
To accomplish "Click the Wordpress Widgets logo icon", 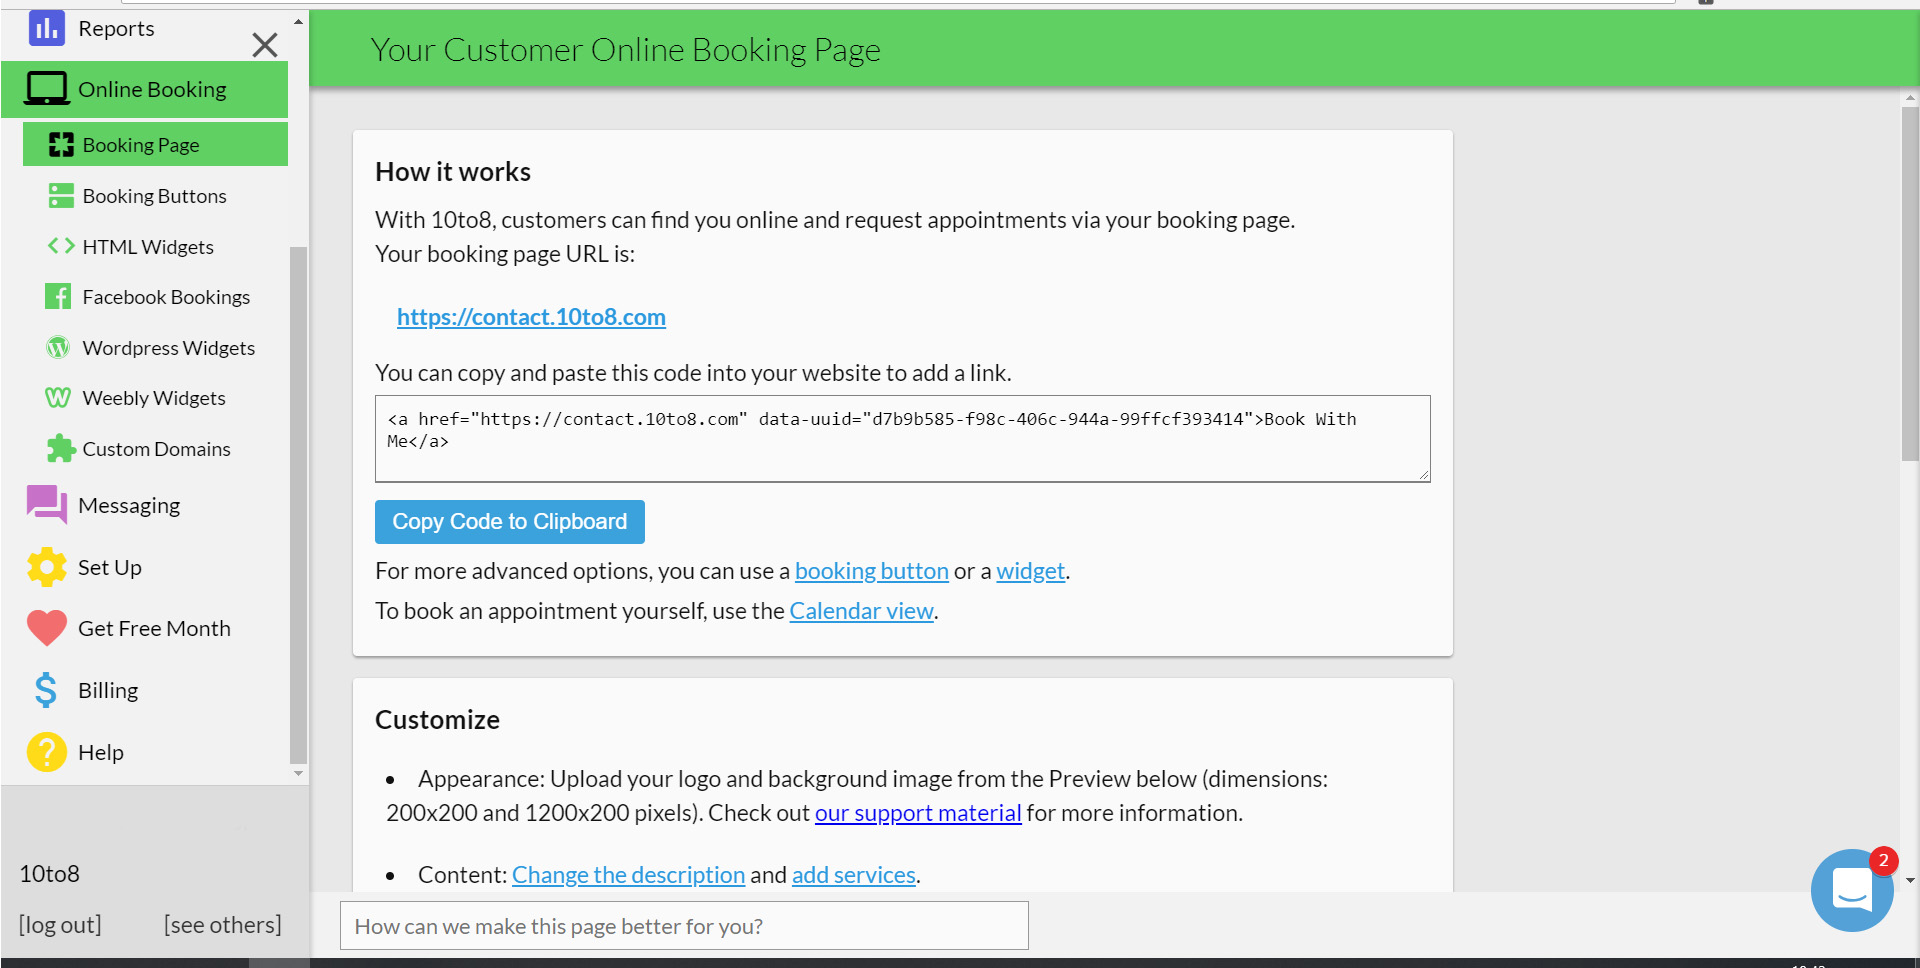I will pos(58,348).
